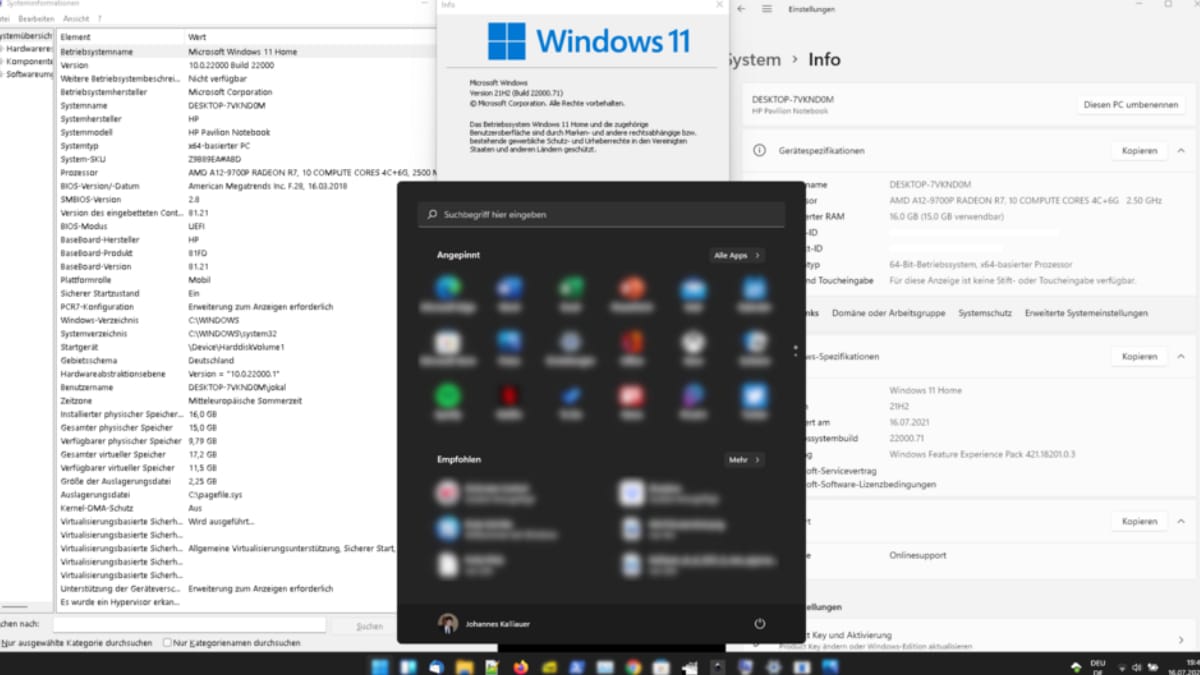The image size is (1200, 675).
Task: Open 'Domäne oder Arbeitsgruppe' link
Action: (x=888, y=313)
